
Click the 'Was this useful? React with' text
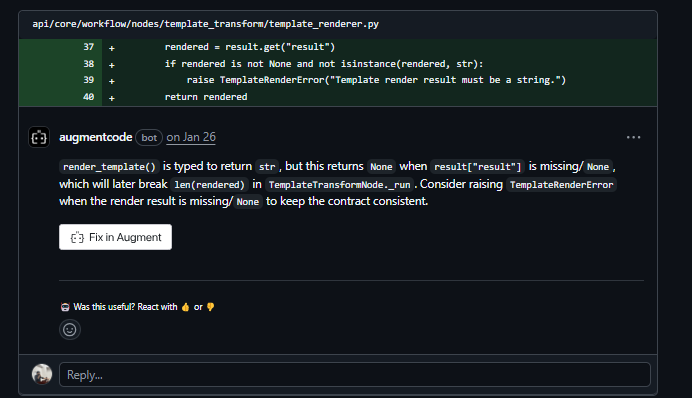coord(125,307)
